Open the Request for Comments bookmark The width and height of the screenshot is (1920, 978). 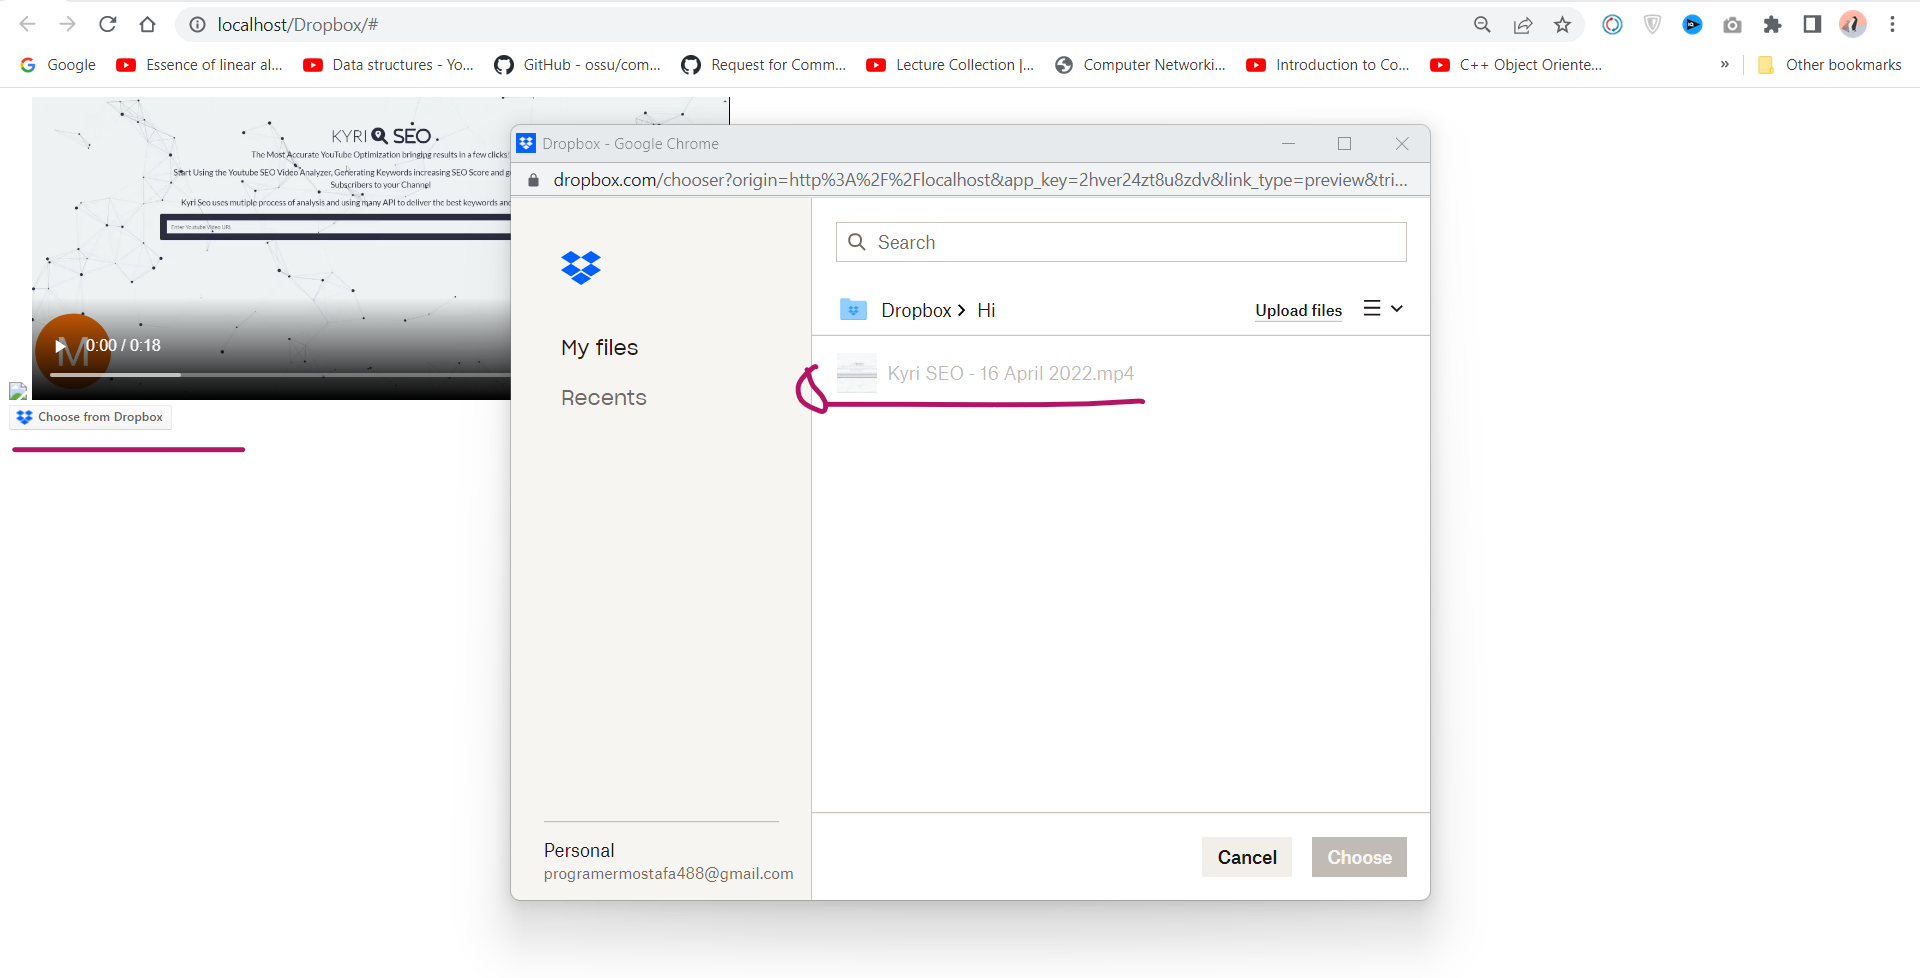coord(764,65)
